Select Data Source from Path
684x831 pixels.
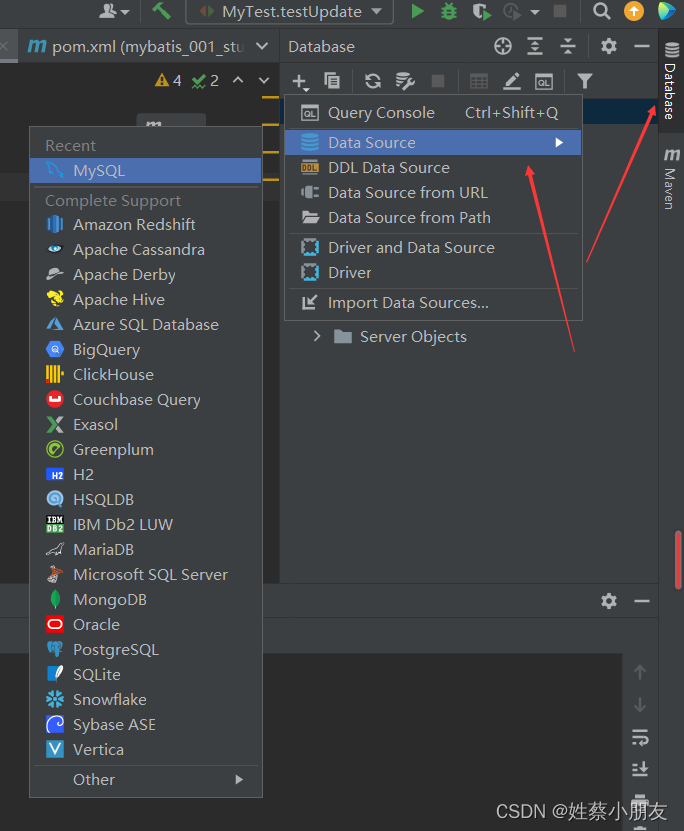point(433,217)
